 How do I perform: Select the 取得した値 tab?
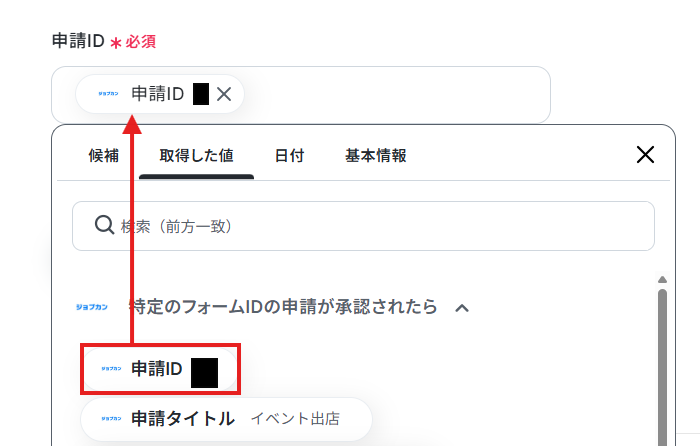tap(196, 156)
